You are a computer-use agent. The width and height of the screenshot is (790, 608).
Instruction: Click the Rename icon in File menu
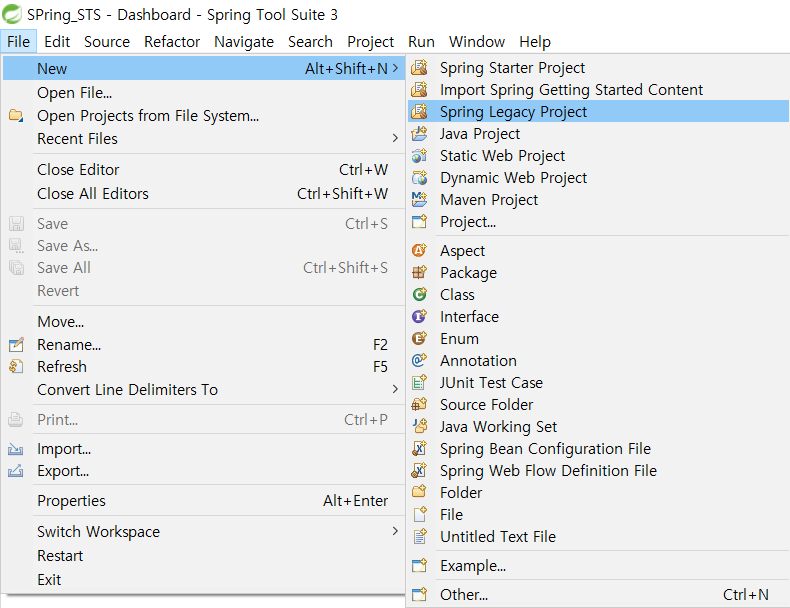pyautogui.click(x=16, y=345)
